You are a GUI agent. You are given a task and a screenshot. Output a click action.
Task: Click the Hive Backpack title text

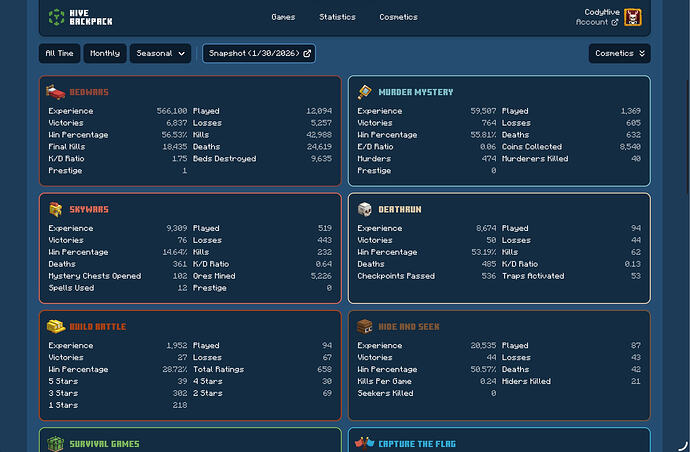point(91,17)
